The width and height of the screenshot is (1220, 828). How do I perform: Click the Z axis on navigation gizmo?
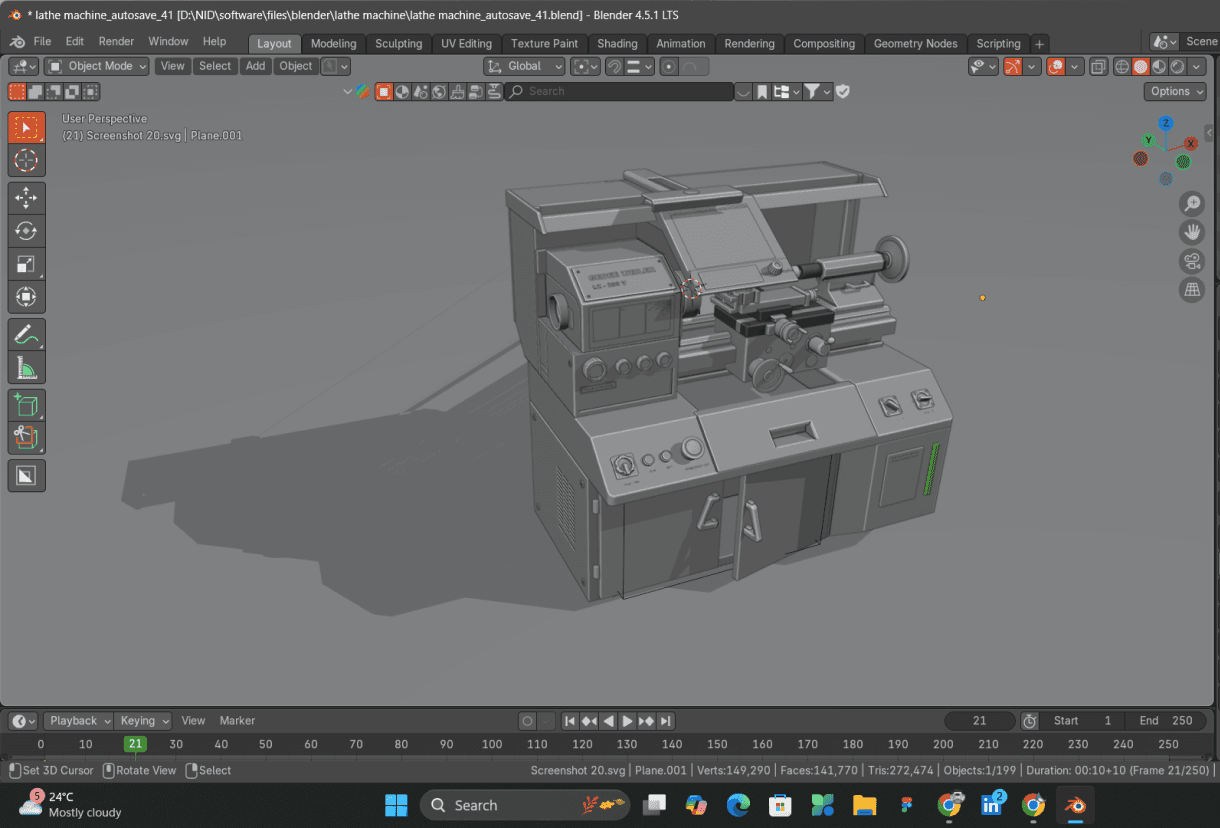pyautogui.click(x=1166, y=123)
